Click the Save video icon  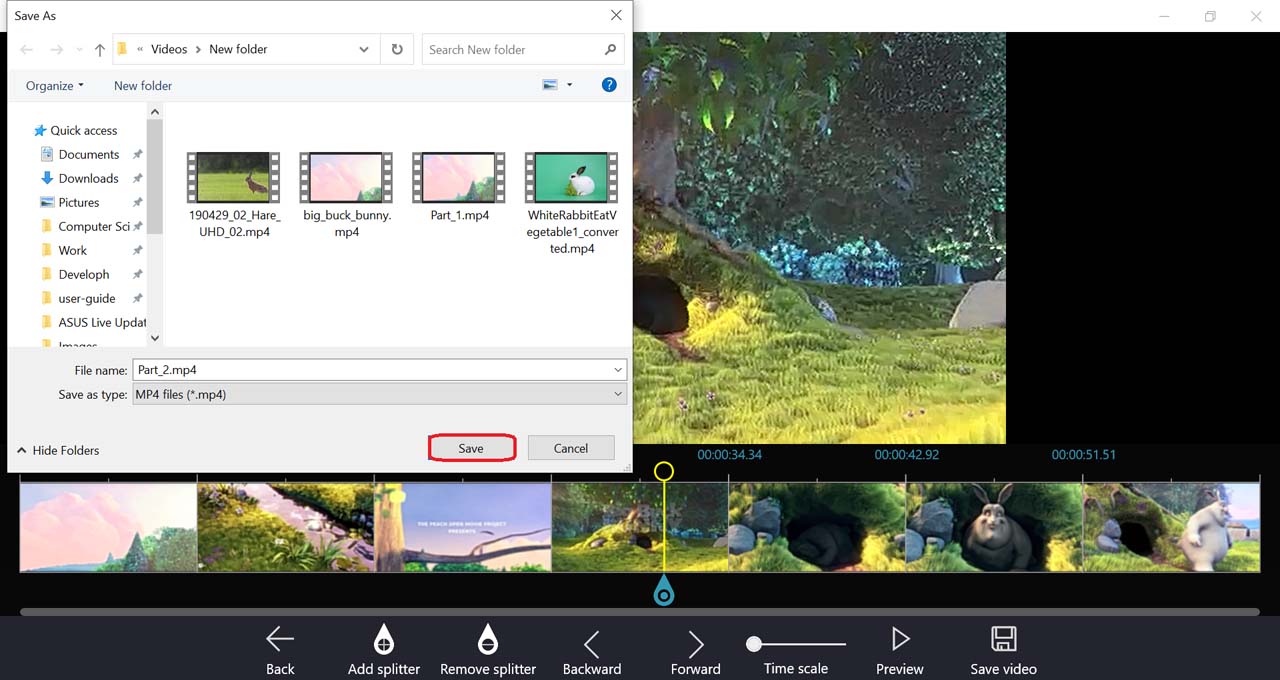coord(1003,640)
